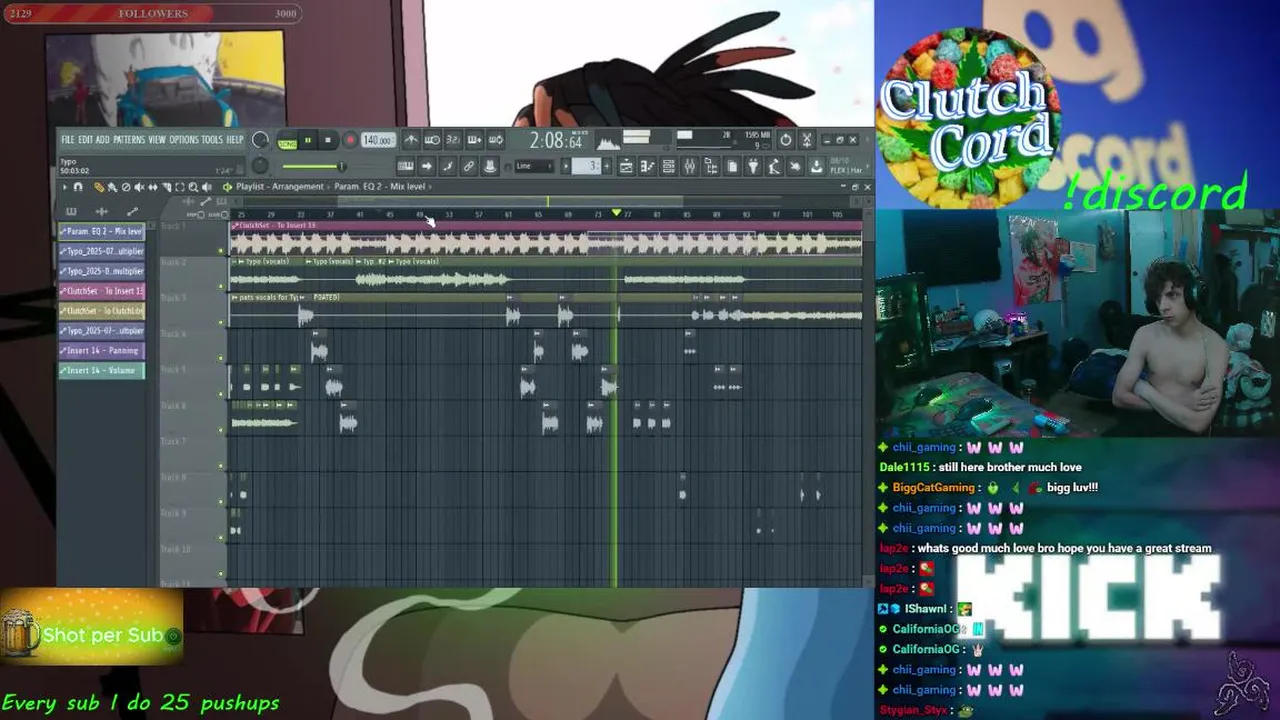This screenshot has width=1280, height=720.
Task: Open the Channel rack view icon
Action: point(669,166)
